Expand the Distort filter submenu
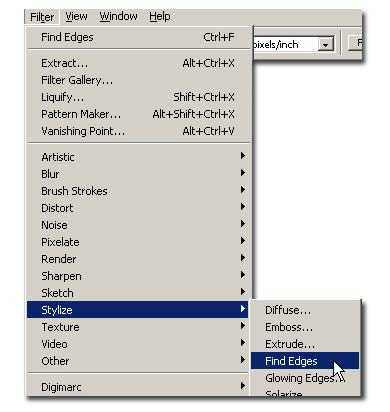This screenshot has height=412, width=390. tap(139, 208)
